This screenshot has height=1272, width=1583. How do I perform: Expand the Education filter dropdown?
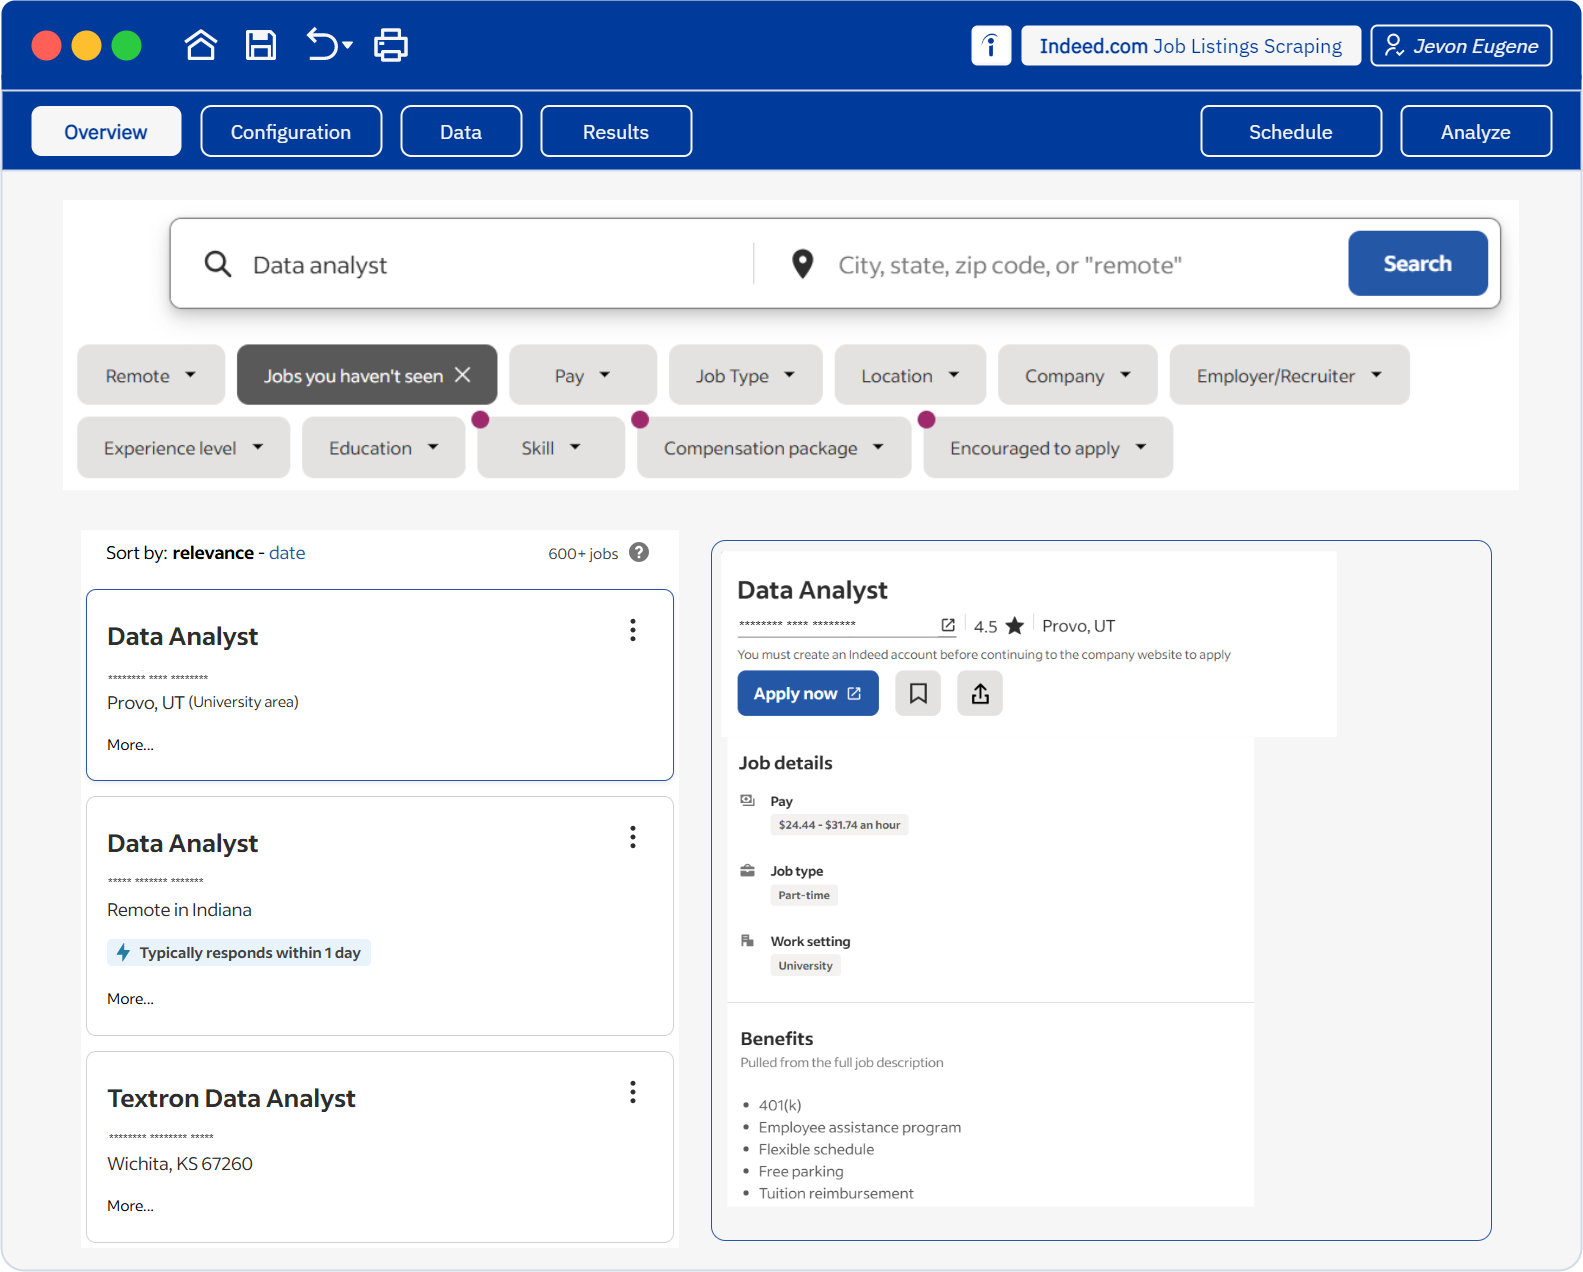point(384,447)
